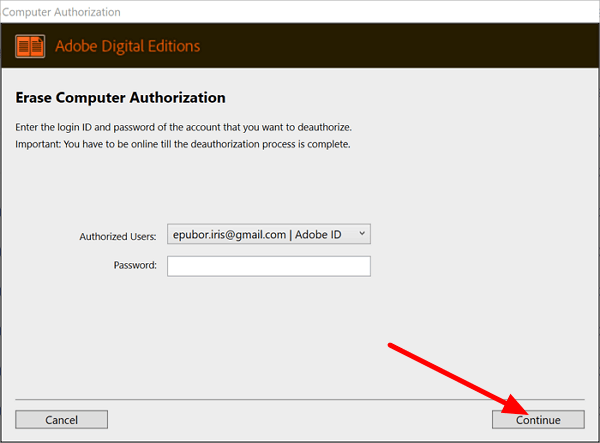Click the line starting "Important: You have to be online"
The height and width of the screenshot is (443, 600).
[183, 144]
